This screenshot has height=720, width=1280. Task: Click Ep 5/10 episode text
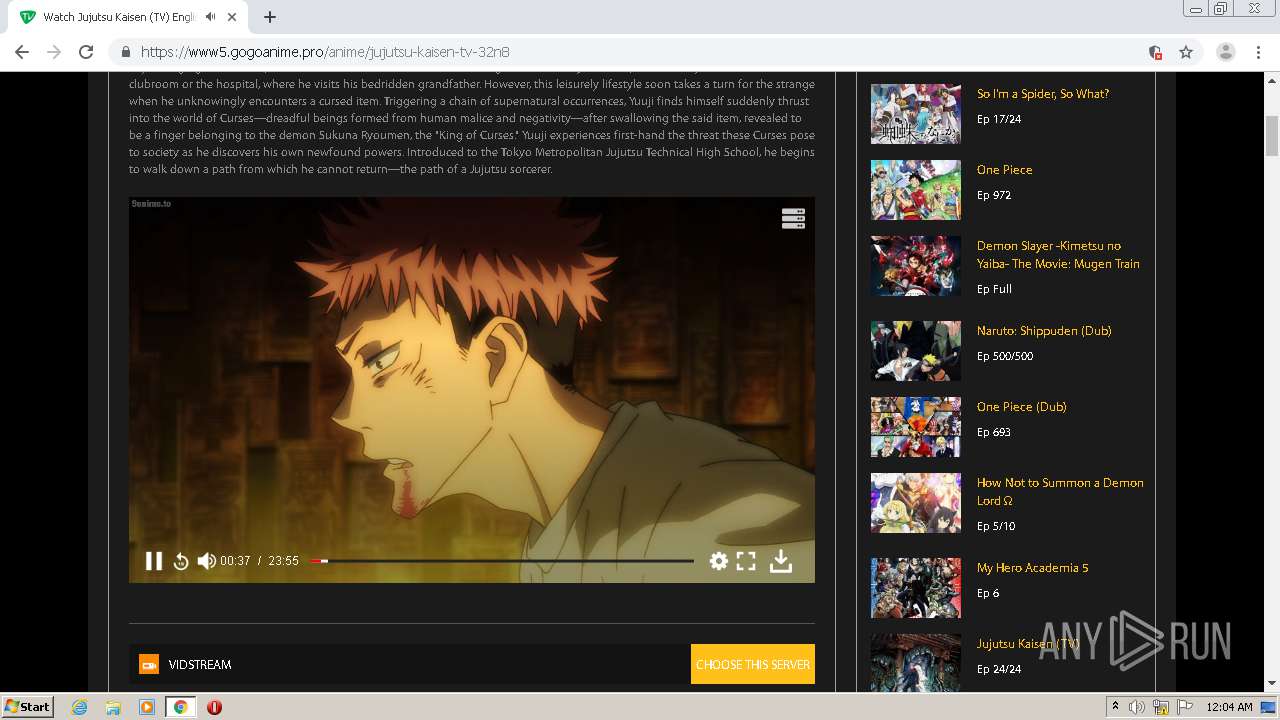click(x=996, y=526)
